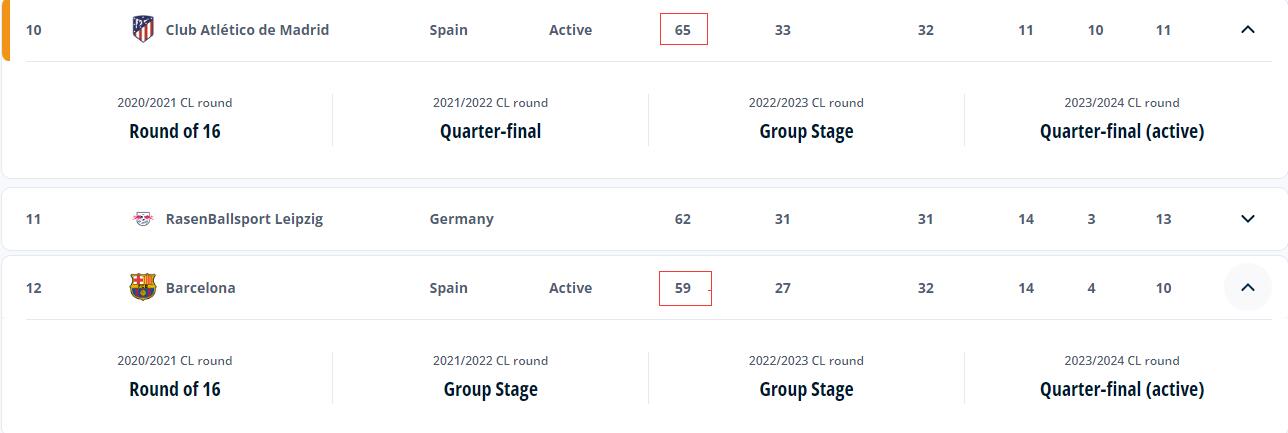This screenshot has height=433, width=1288.
Task: Click Leipzig's total value 62
Action: 683,219
